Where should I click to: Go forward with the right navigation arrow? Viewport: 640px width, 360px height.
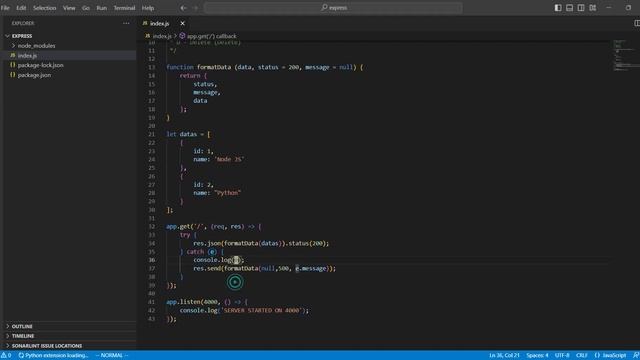coord(195,8)
